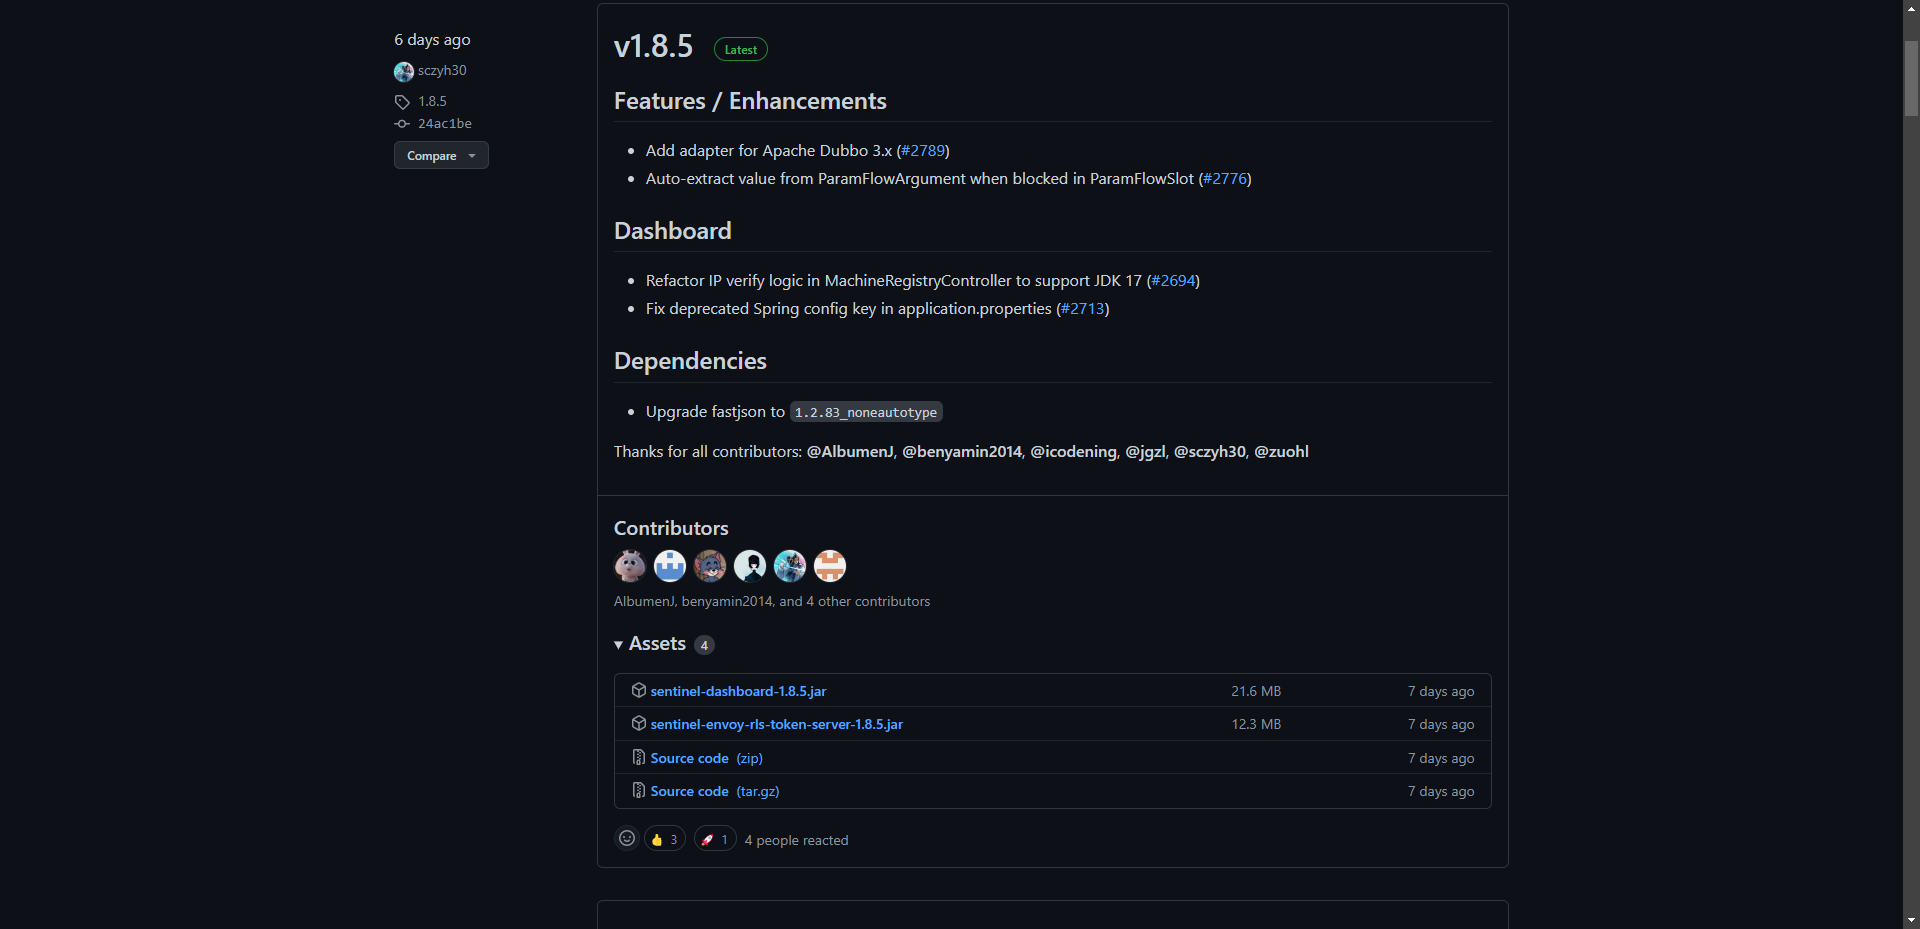Image resolution: width=1920 pixels, height=929 pixels.
Task: Click the Latest badge
Action: pyautogui.click(x=741, y=49)
